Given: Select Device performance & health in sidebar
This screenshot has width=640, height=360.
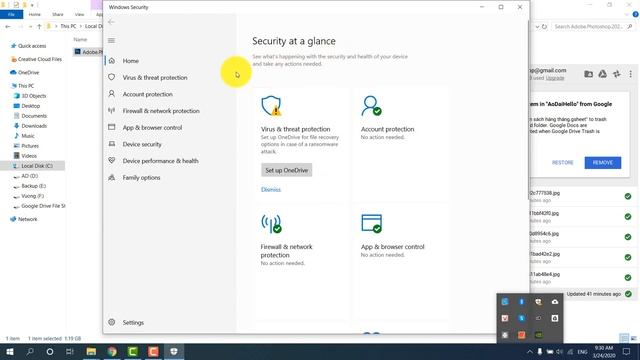Looking at the screenshot, I should (x=160, y=161).
